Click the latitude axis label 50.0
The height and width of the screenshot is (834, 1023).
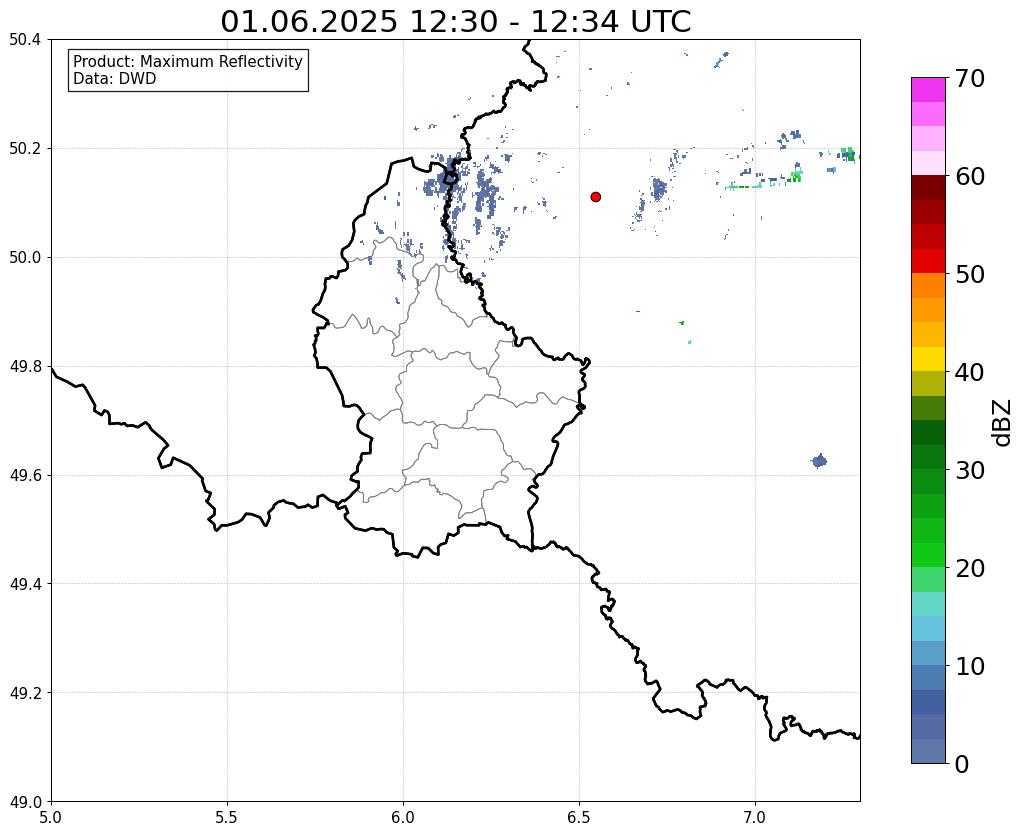(25, 258)
